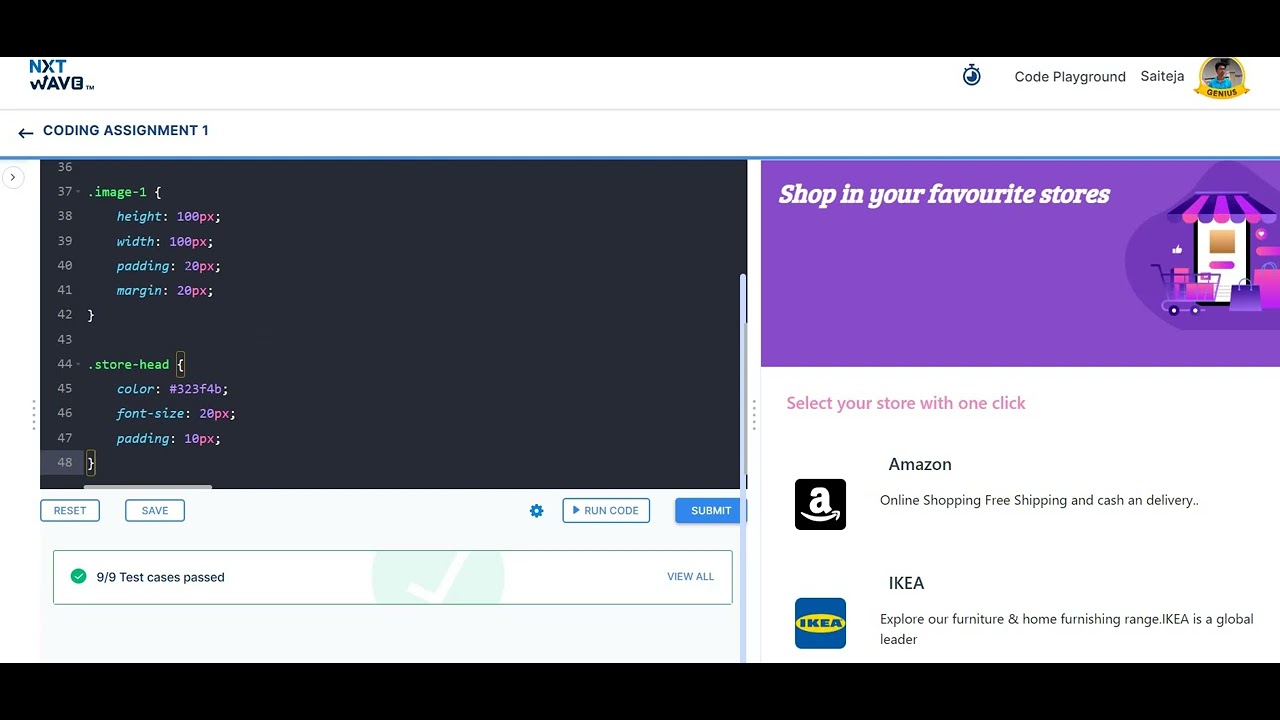This screenshot has height=720, width=1280.
Task: Click the green test passed checkmark icon
Action: point(79,576)
